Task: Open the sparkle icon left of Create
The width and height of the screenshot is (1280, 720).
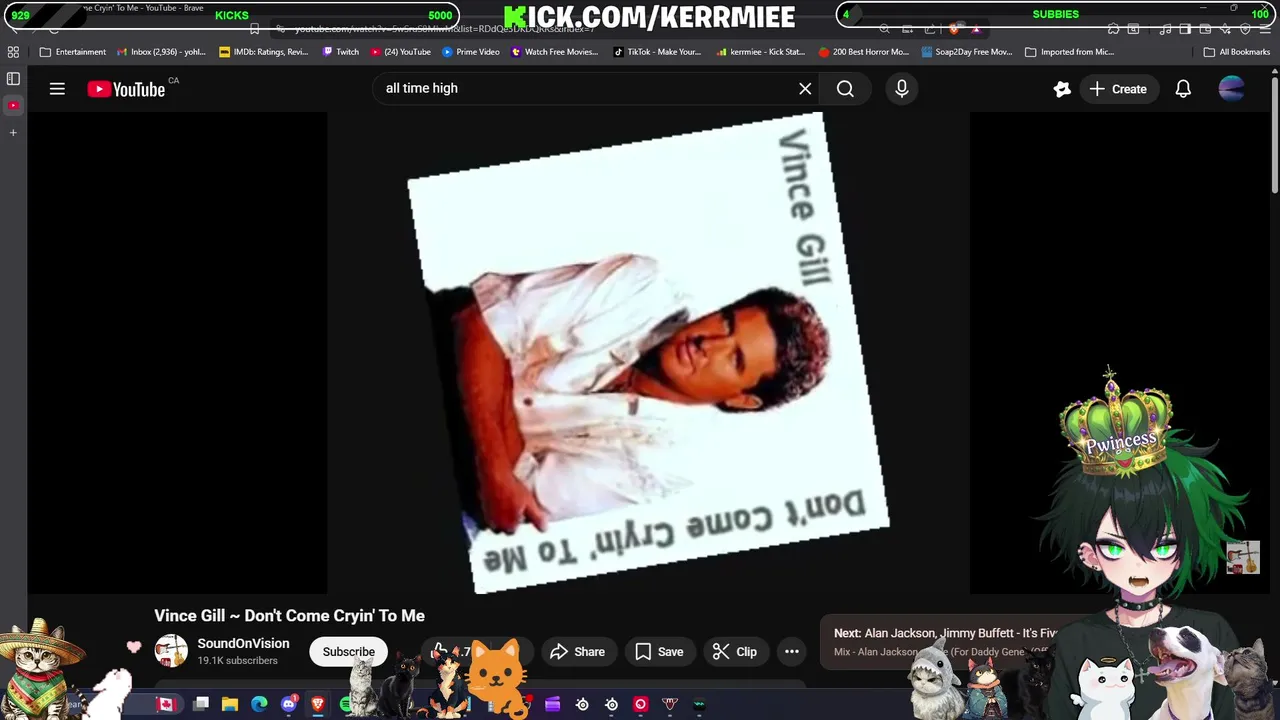Action: [1062, 89]
